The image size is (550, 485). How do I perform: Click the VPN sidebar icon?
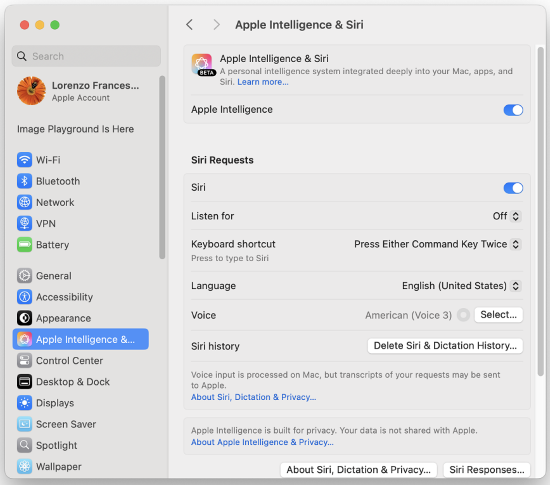(24, 223)
